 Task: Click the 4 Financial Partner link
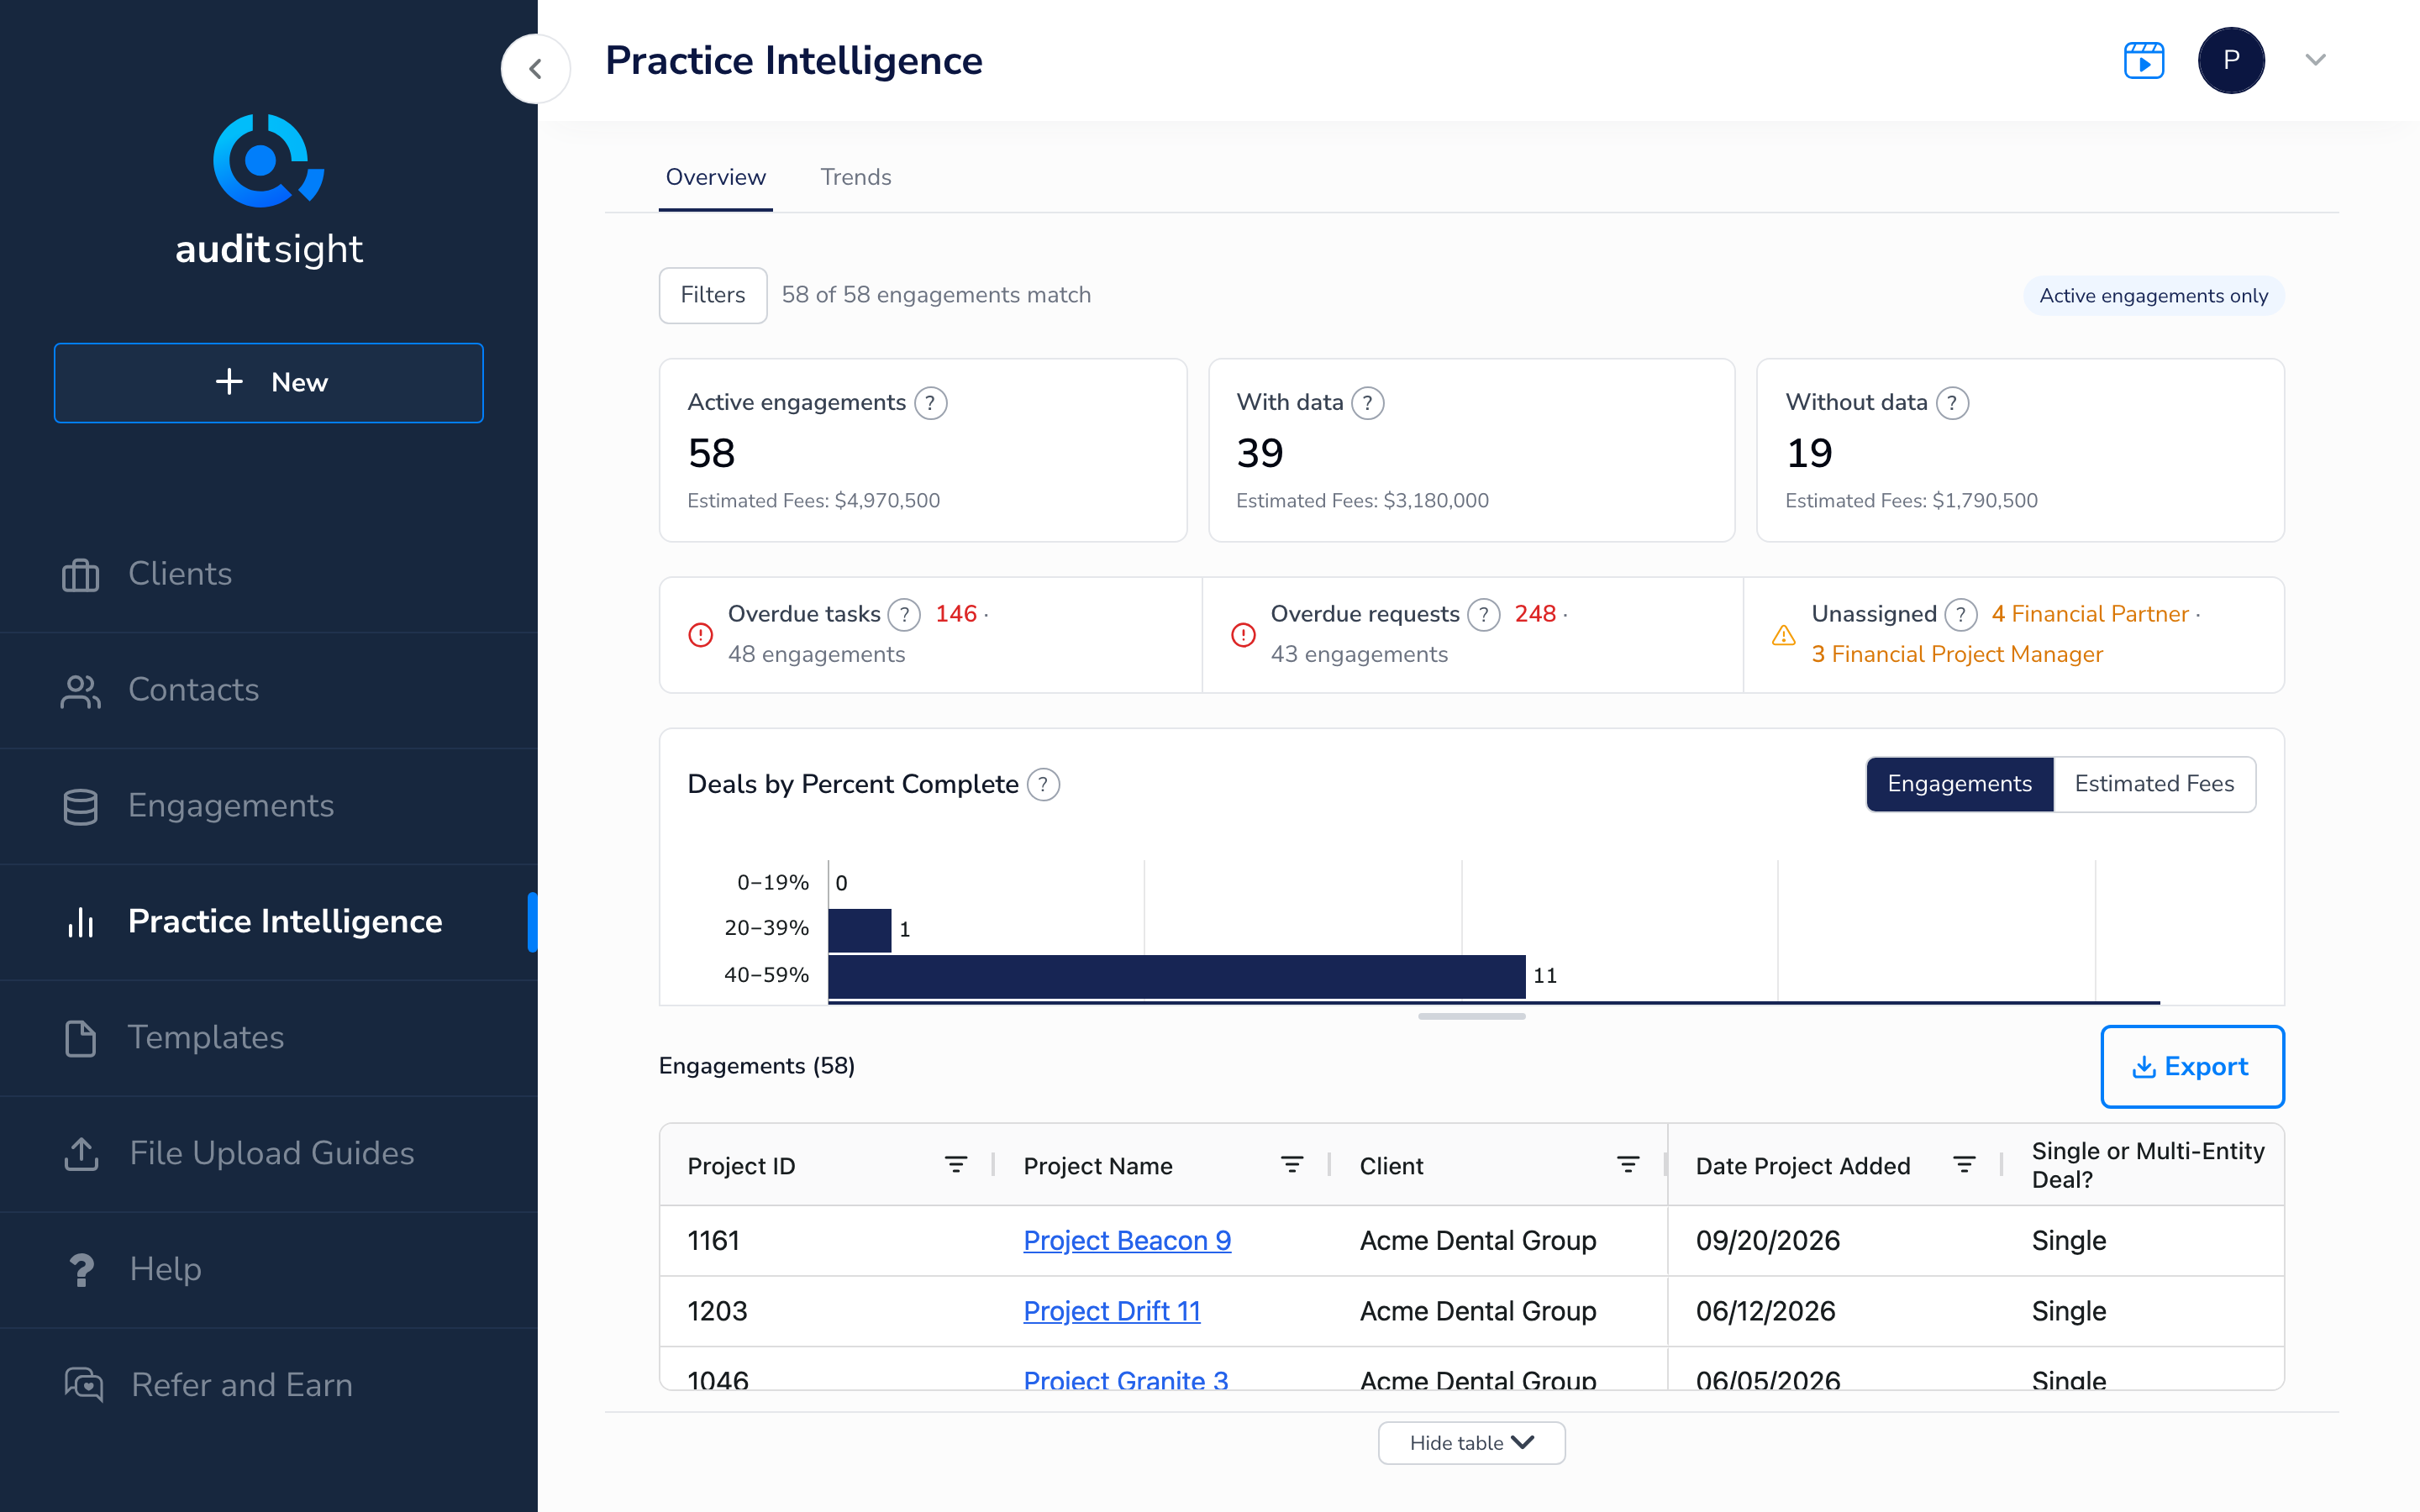point(2089,614)
